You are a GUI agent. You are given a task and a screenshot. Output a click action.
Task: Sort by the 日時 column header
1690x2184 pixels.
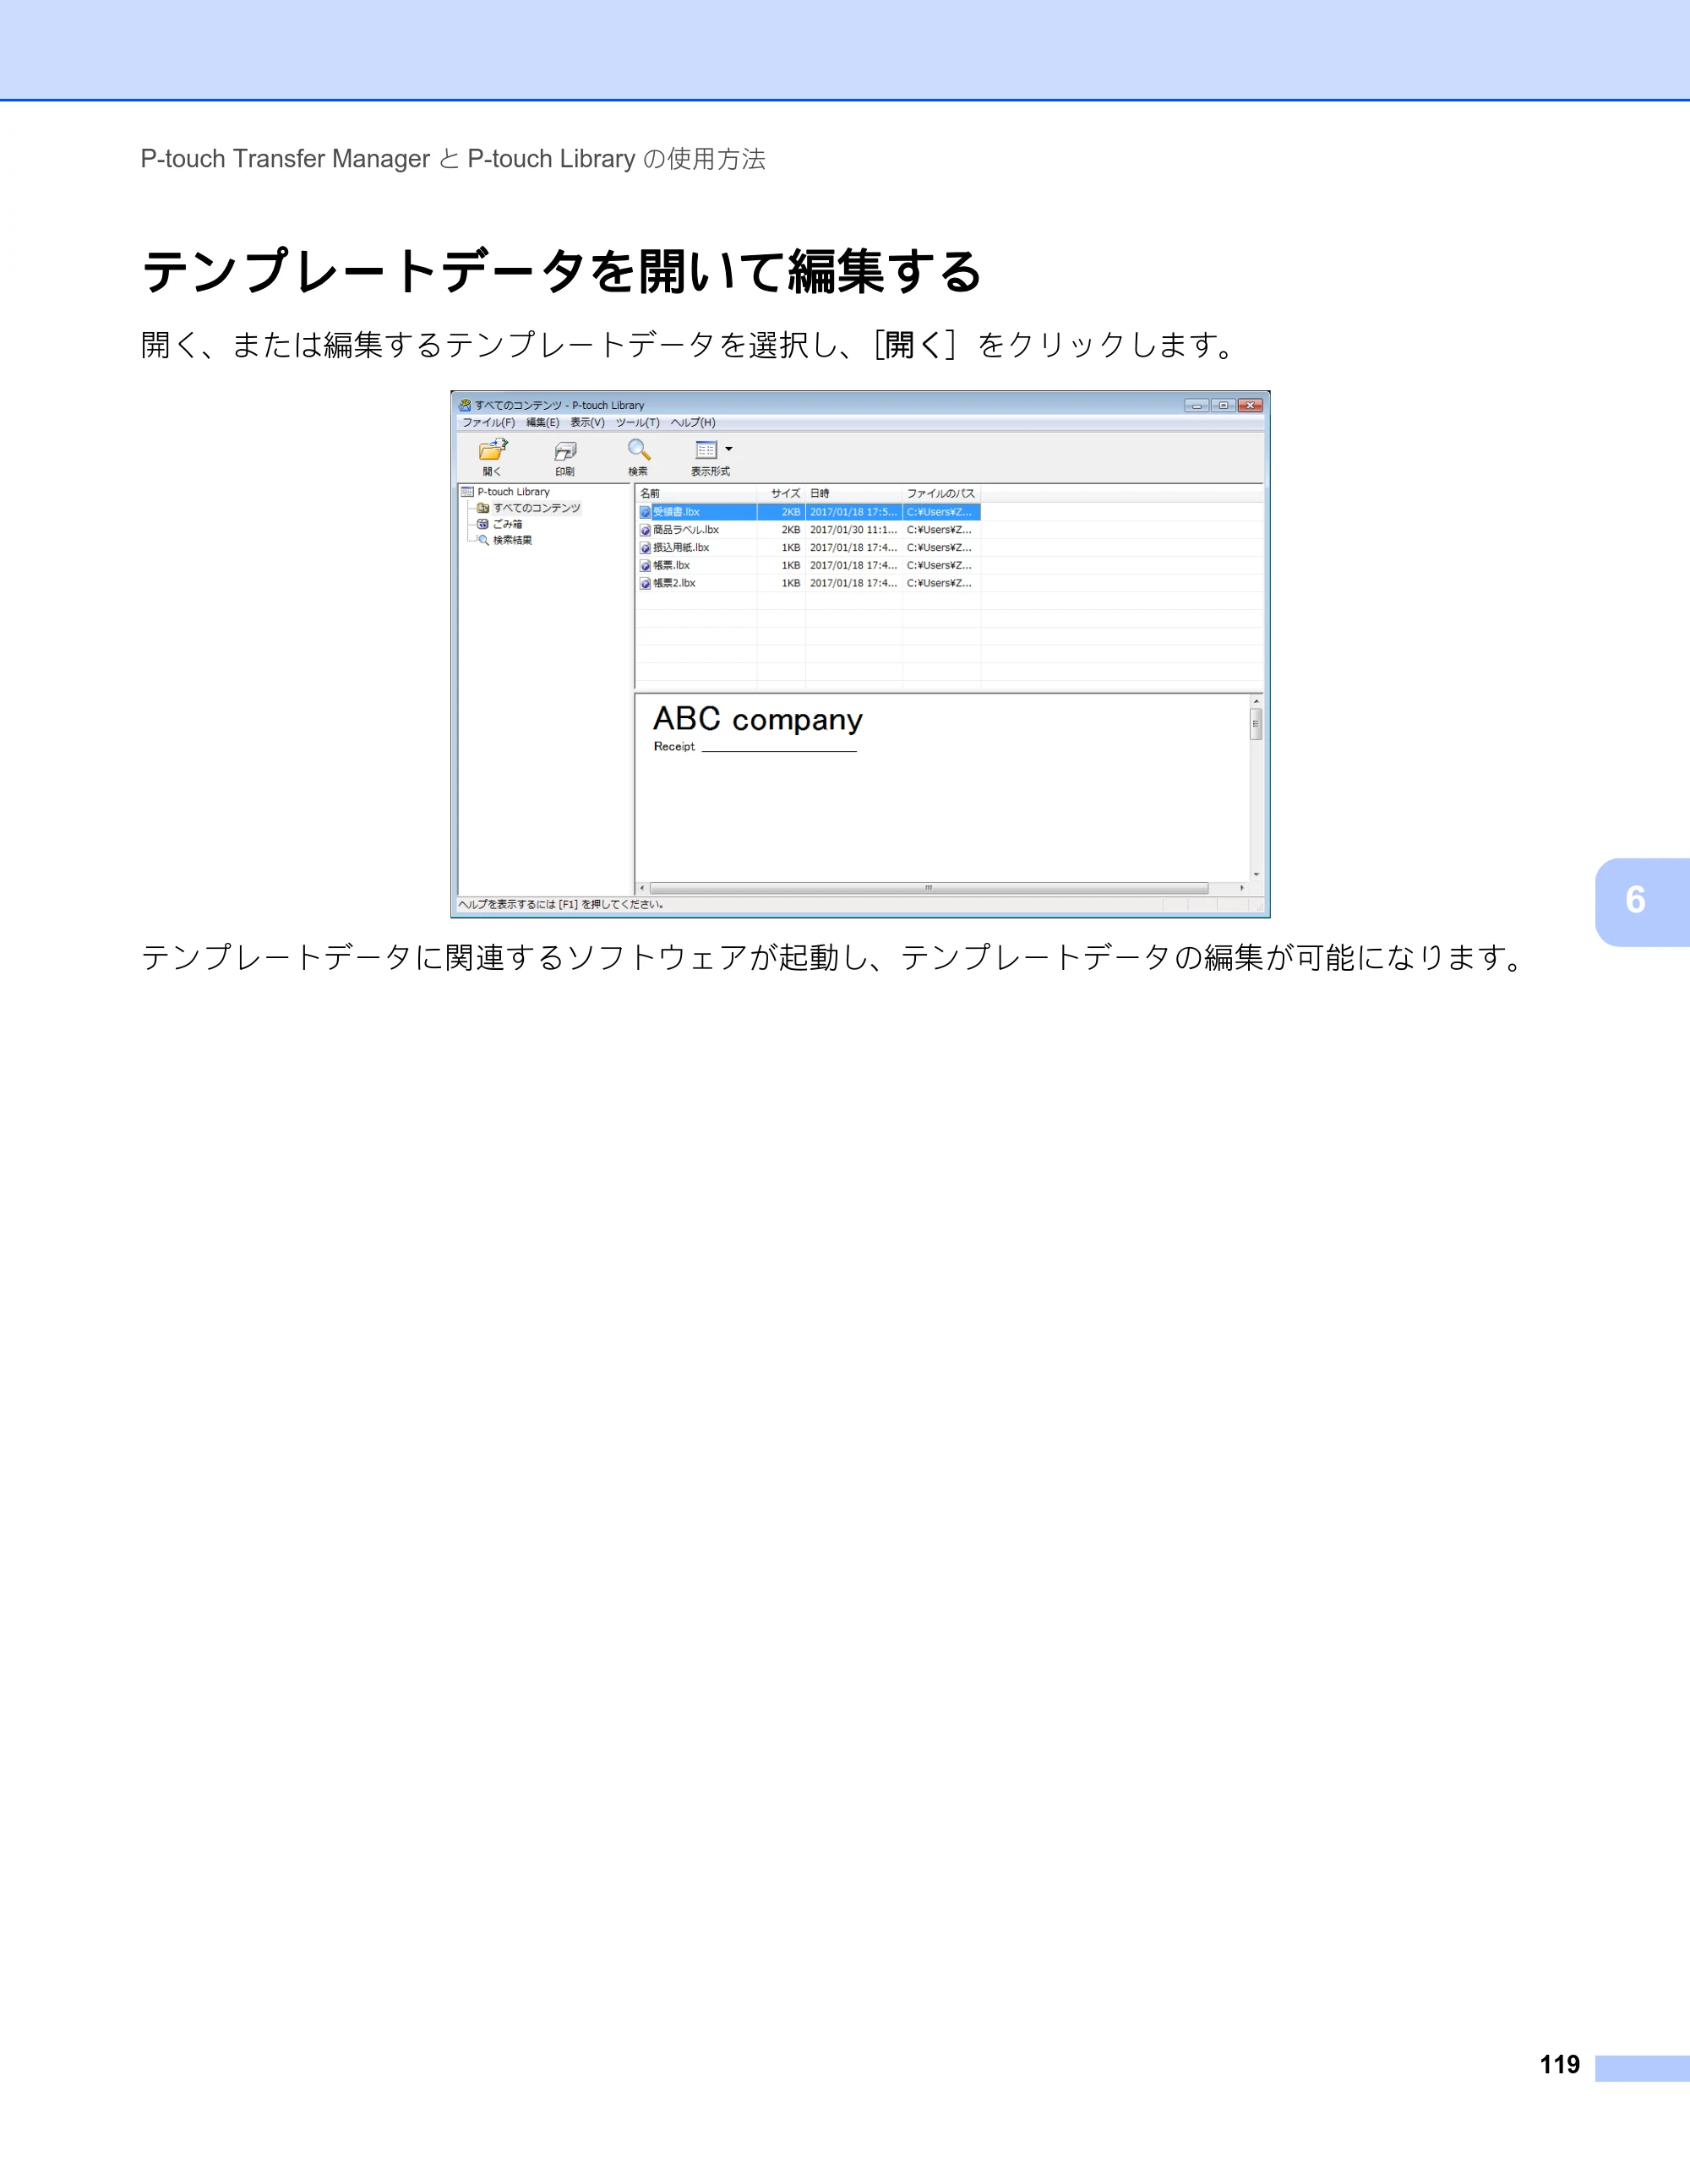854,493
